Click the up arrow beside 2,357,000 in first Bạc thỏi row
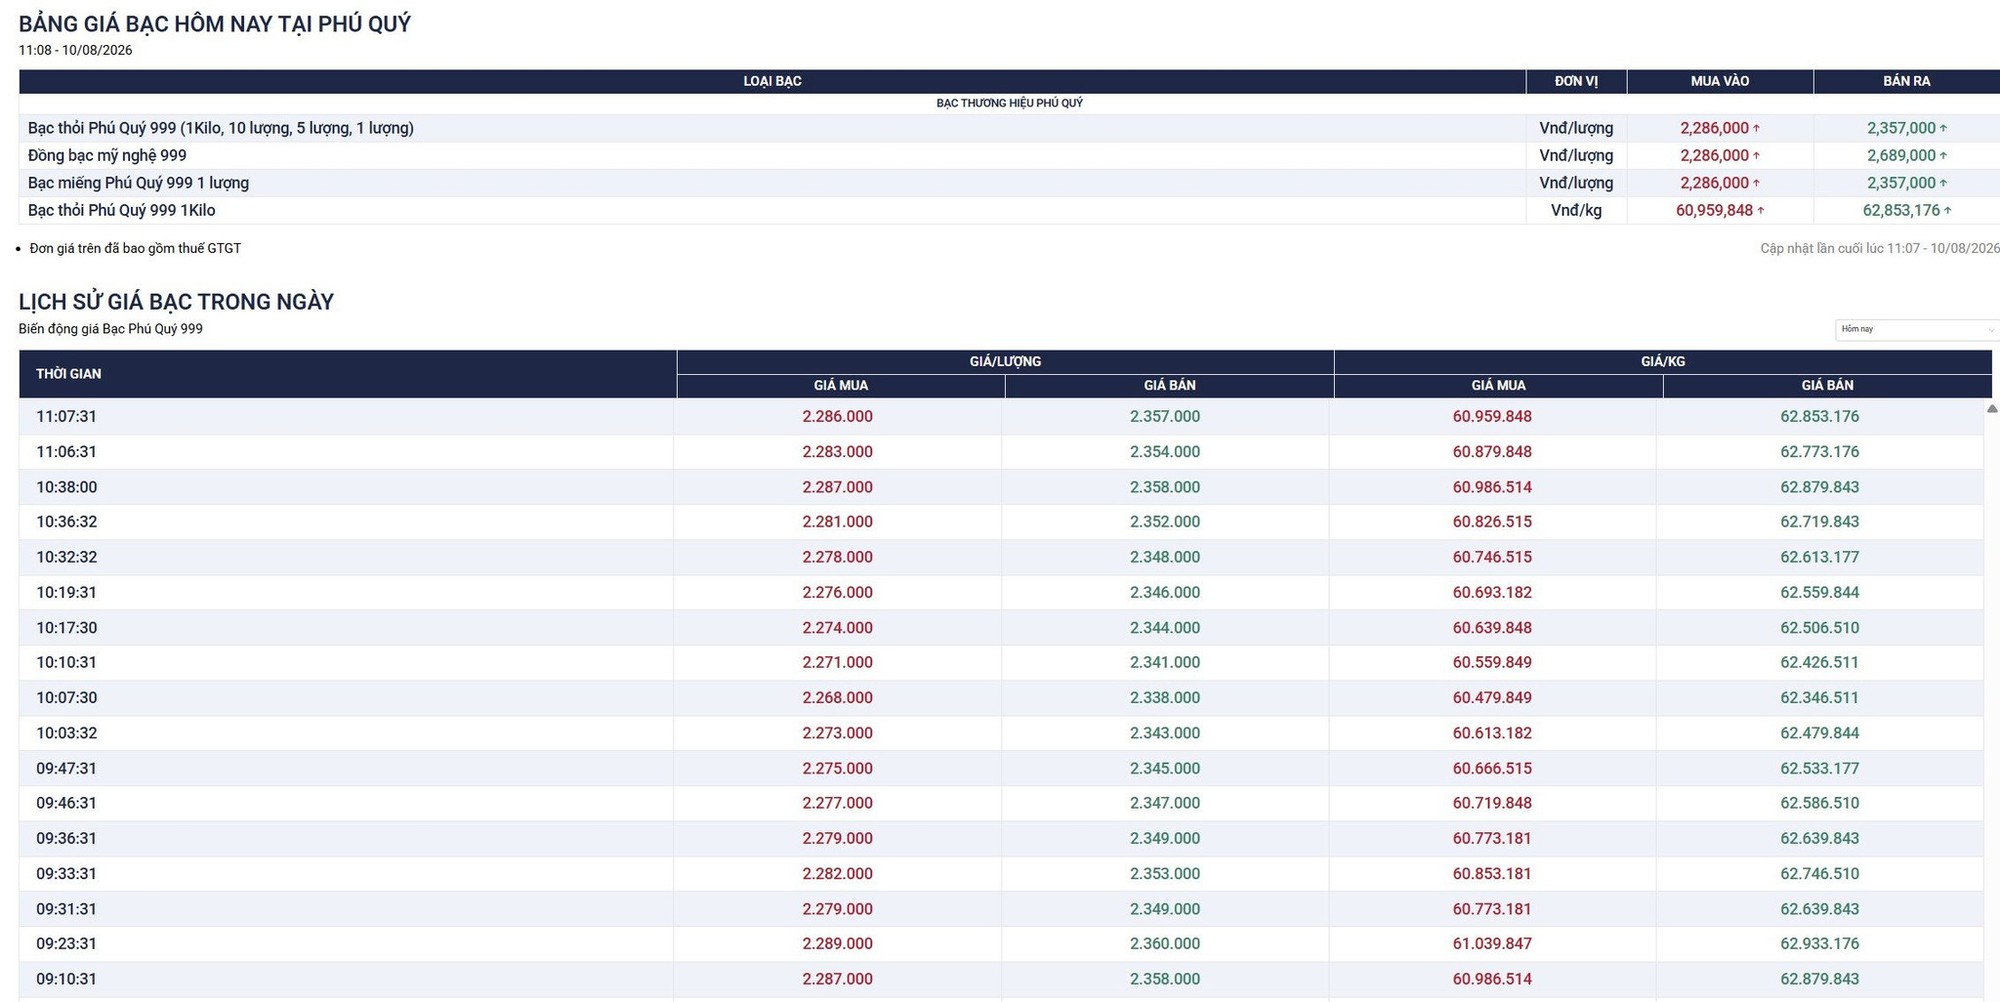 click(1943, 128)
